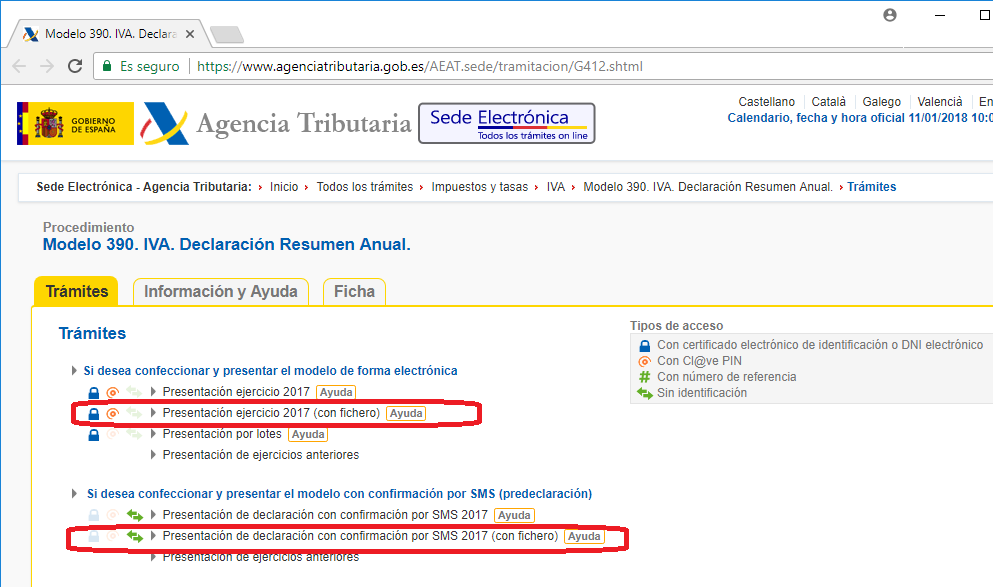This screenshot has width=1004, height=587.
Task: Open Impuestos y tasas breadcrumb link
Action: point(480,187)
